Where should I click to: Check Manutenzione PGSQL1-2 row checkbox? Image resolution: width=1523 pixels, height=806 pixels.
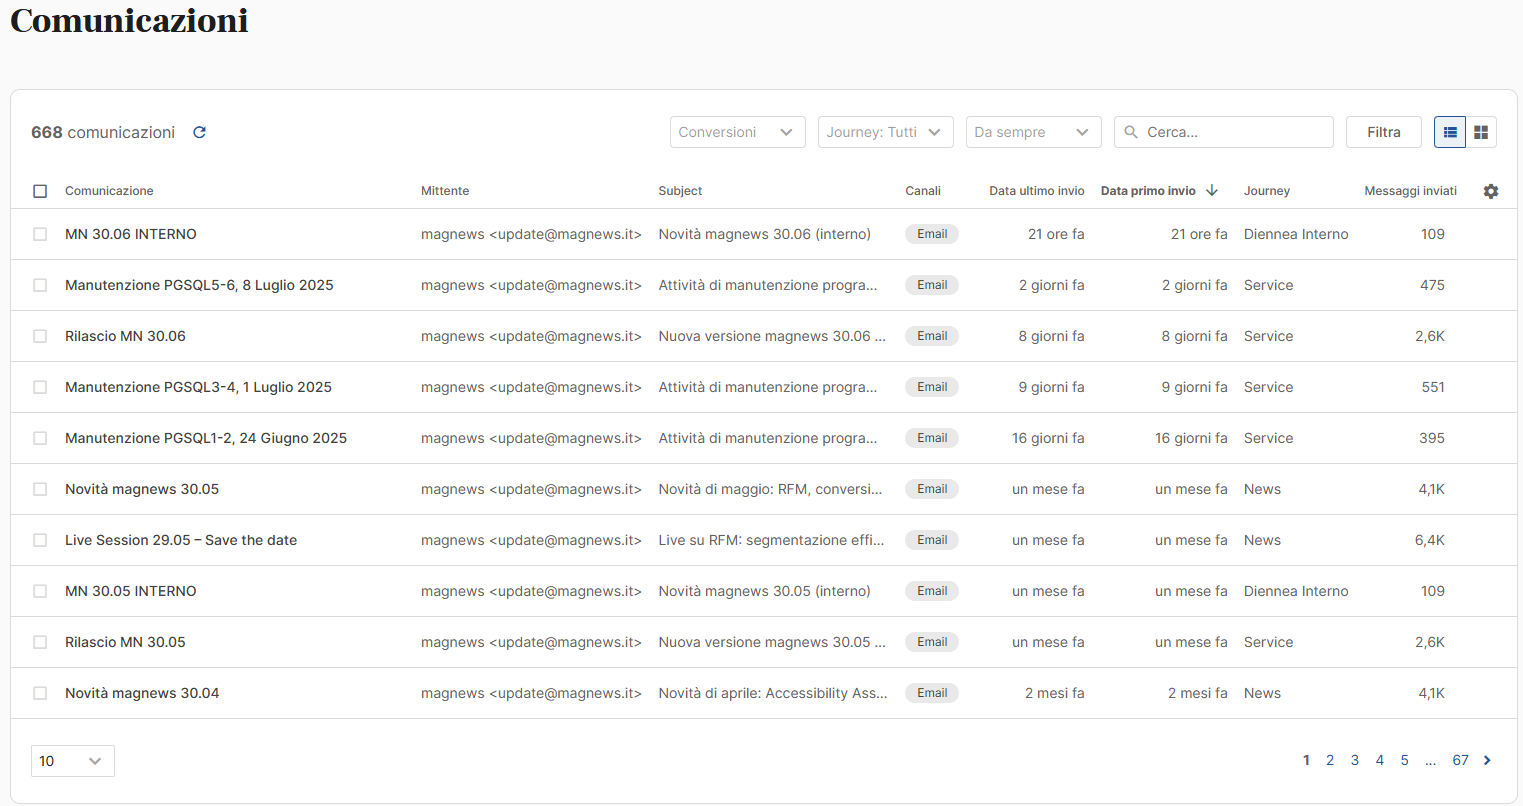40,438
